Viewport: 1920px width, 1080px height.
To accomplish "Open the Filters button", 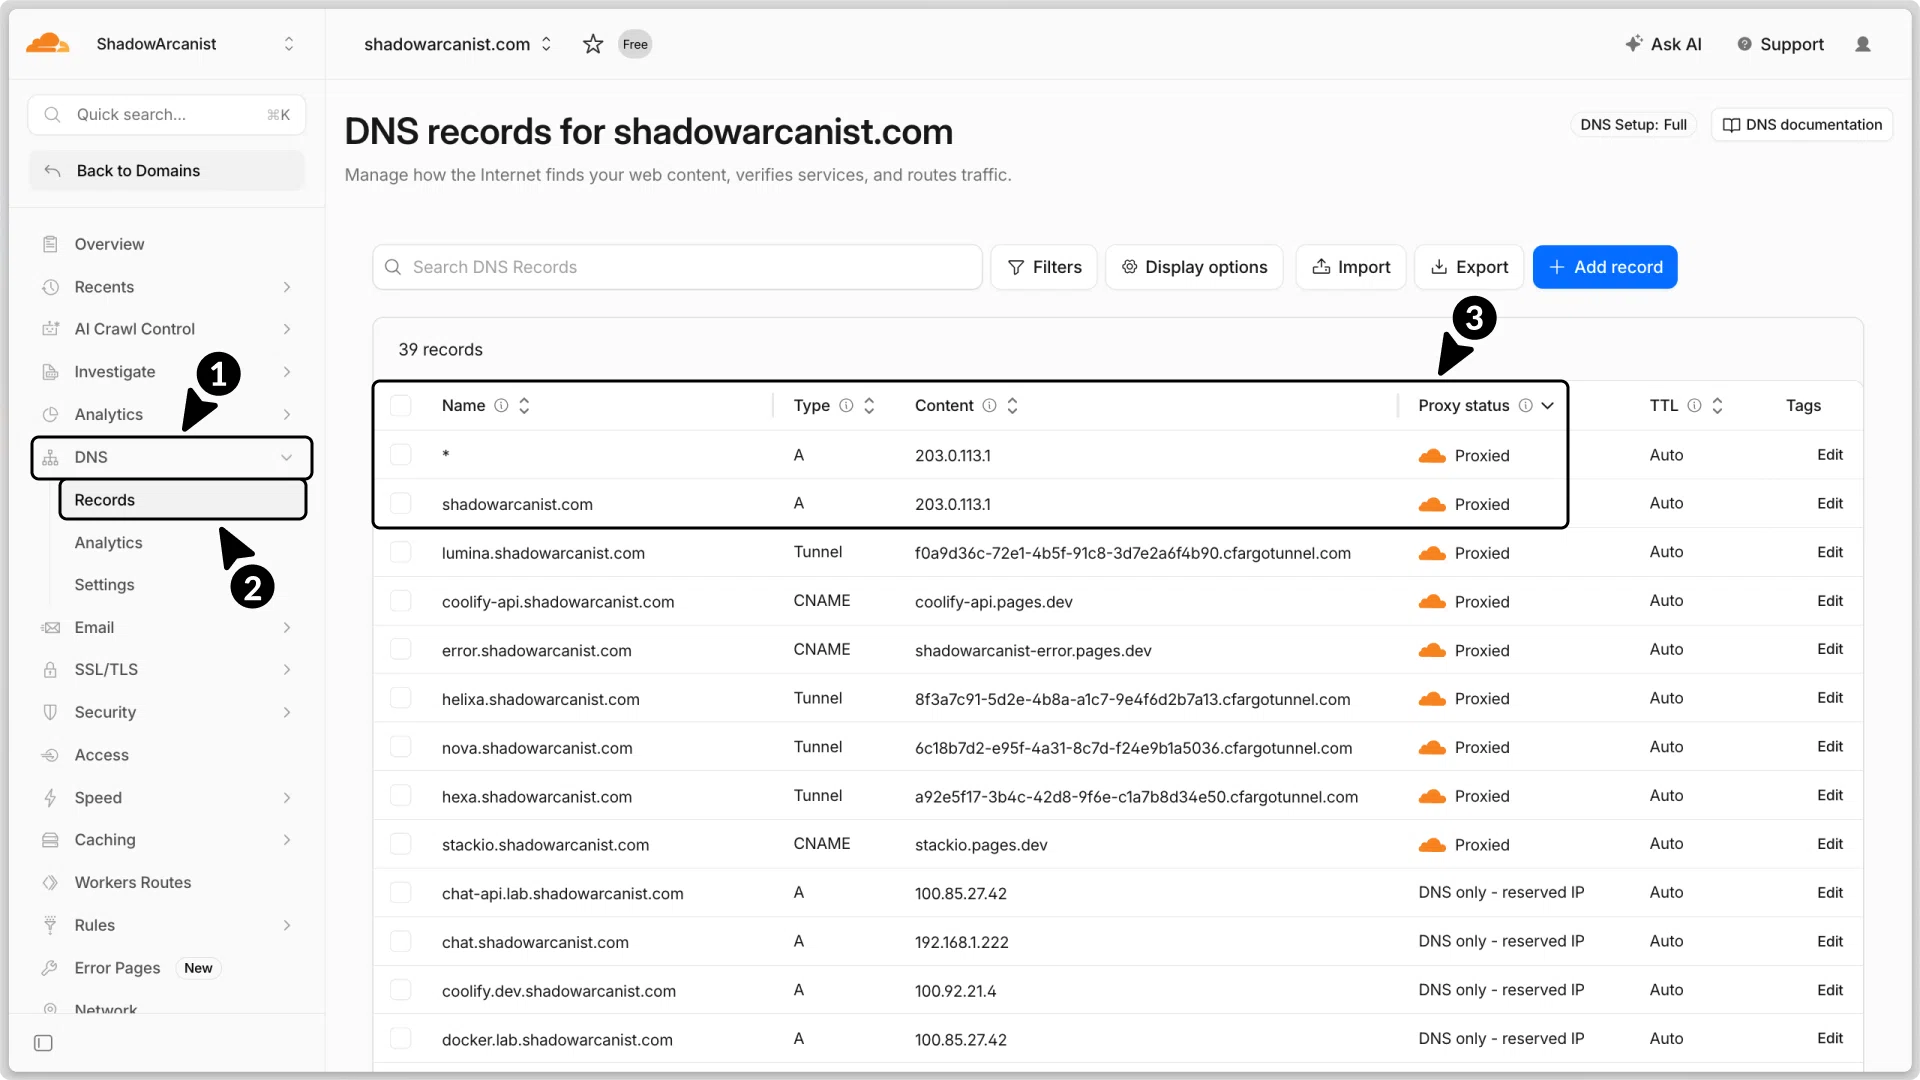I will click(x=1044, y=267).
